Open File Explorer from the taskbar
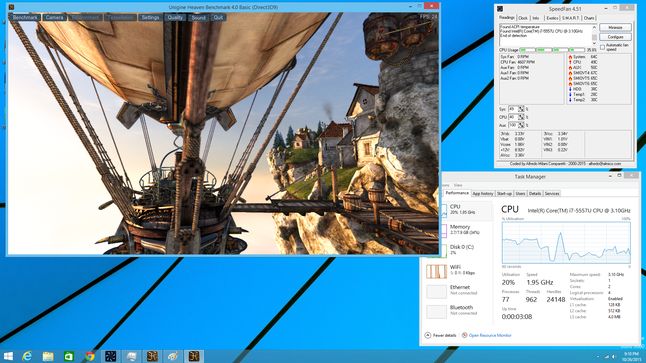Screen dimensions: 646x363 48,356
